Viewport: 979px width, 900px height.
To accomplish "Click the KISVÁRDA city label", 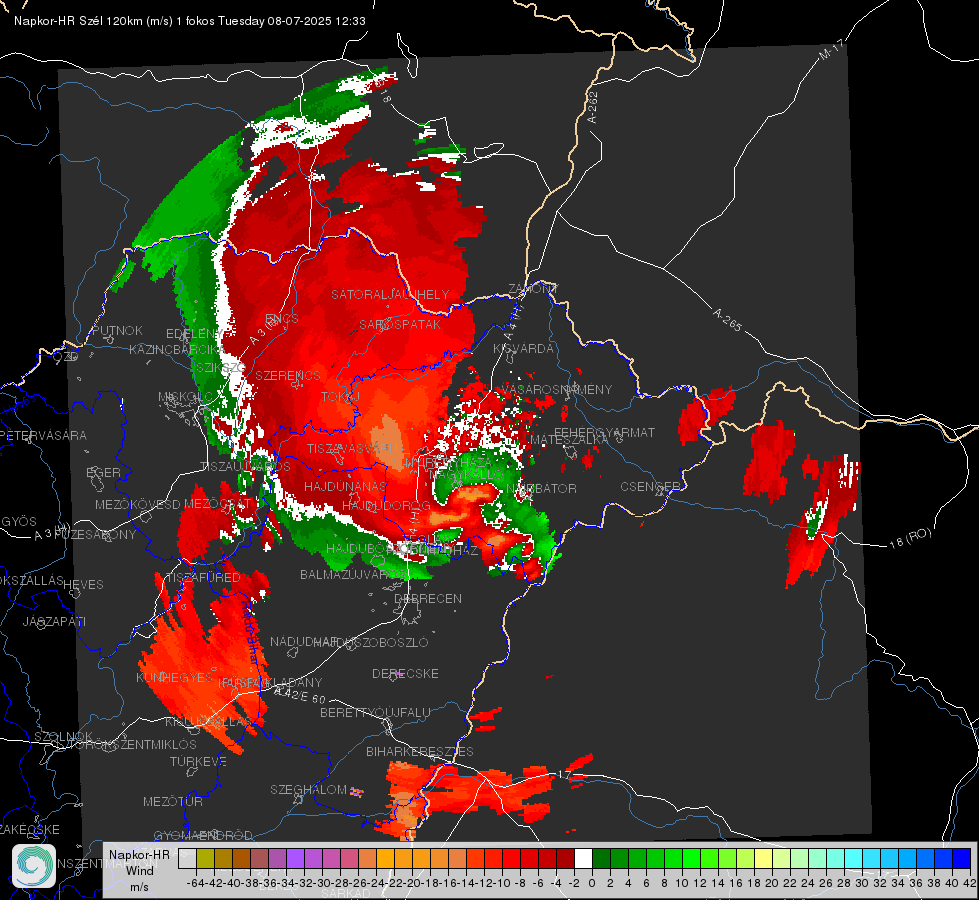I will pyautogui.click(x=524, y=349).
